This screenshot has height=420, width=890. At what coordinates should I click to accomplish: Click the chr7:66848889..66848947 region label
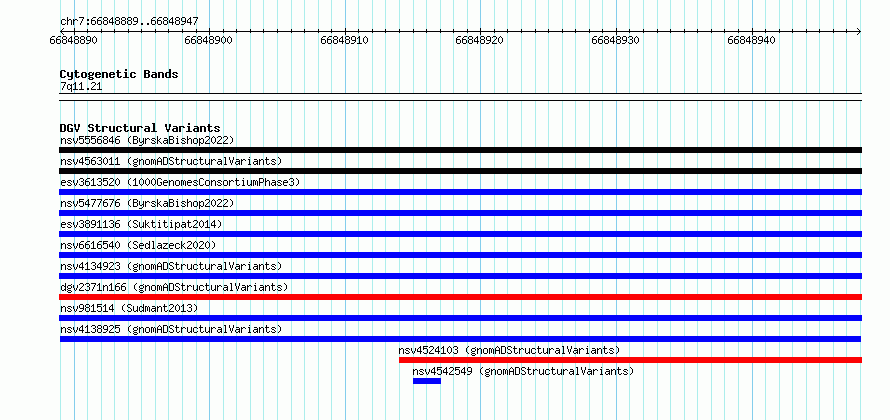tap(129, 22)
